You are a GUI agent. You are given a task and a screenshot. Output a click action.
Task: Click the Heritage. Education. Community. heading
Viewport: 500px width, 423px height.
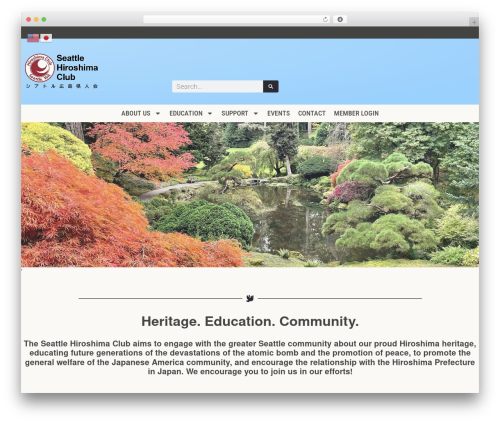point(250,321)
